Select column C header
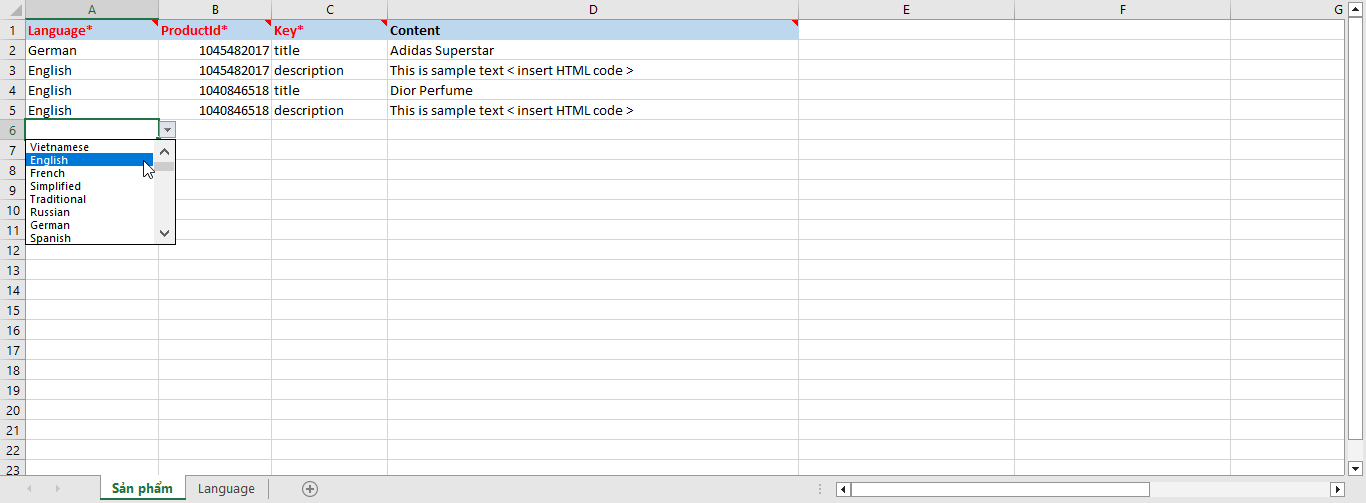 [x=329, y=9]
